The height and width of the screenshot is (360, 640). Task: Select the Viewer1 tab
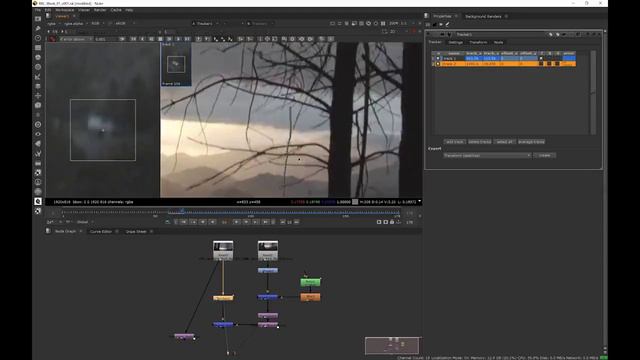pos(62,16)
